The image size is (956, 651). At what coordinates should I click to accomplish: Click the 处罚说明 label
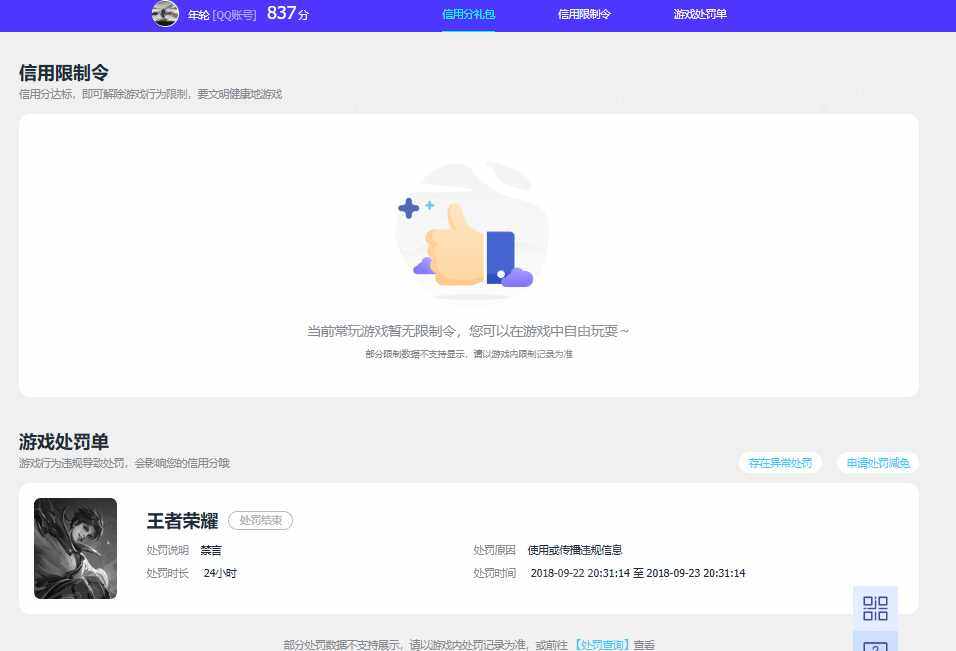168,550
